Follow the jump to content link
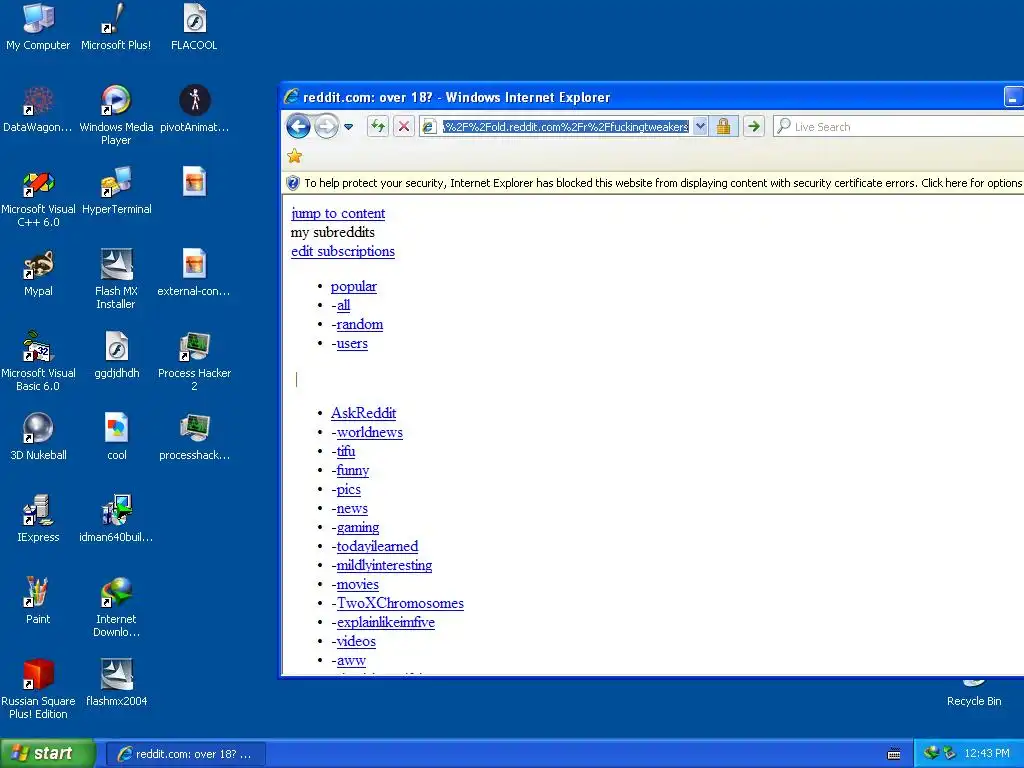1024x768 pixels. [338, 214]
